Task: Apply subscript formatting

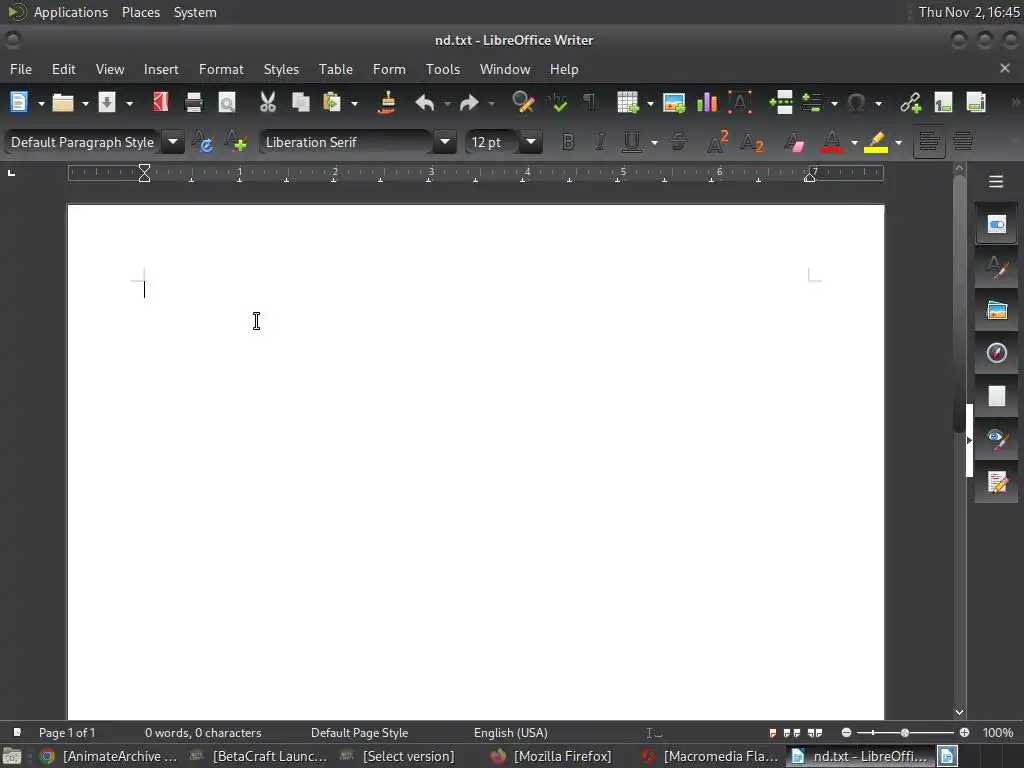Action: [x=752, y=142]
